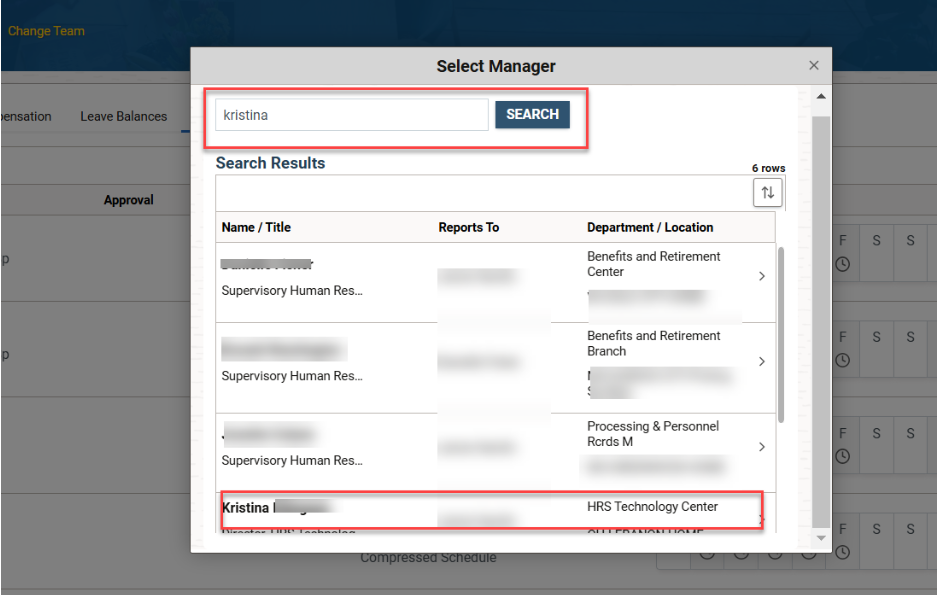Viewport: 937px width, 595px height.
Task: Click the Name / Title column header
Action: click(256, 228)
